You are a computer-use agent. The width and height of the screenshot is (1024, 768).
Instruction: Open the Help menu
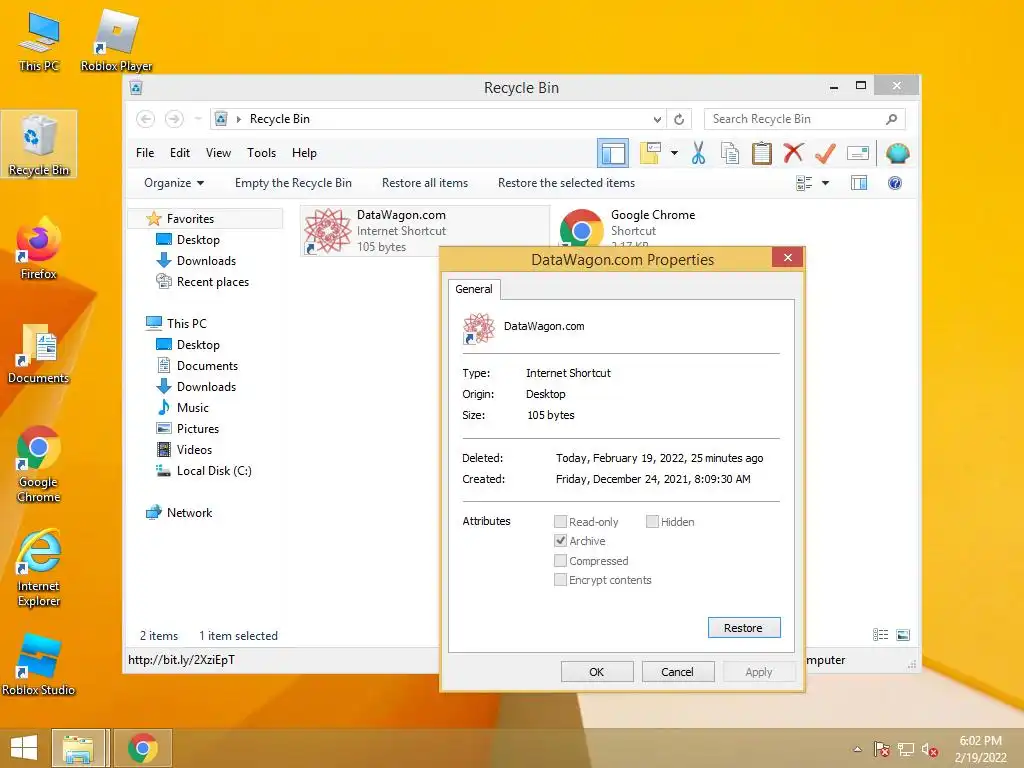(x=304, y=153)
